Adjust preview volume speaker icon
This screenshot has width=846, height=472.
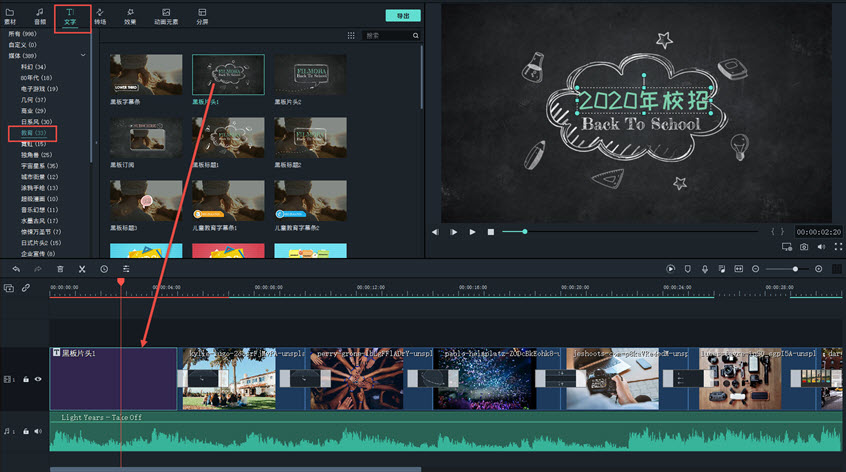point(821,247)
